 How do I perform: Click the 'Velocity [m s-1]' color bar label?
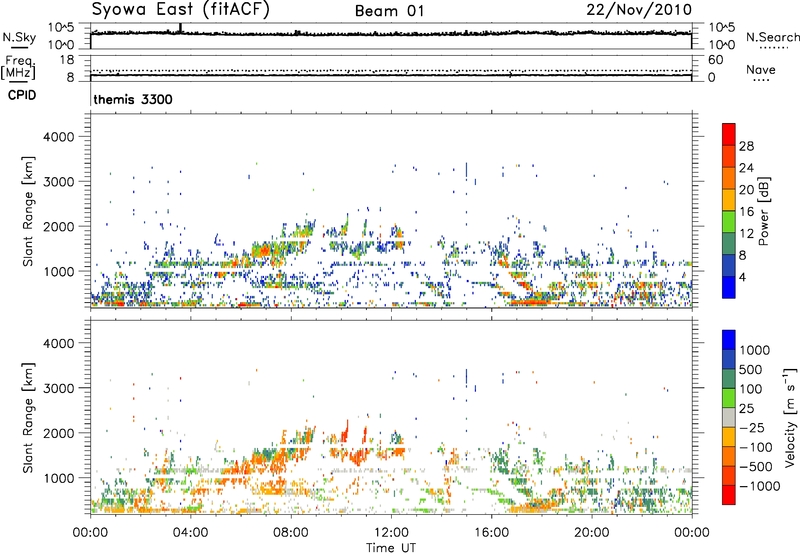pyautogui.click(x=790, y=417)
